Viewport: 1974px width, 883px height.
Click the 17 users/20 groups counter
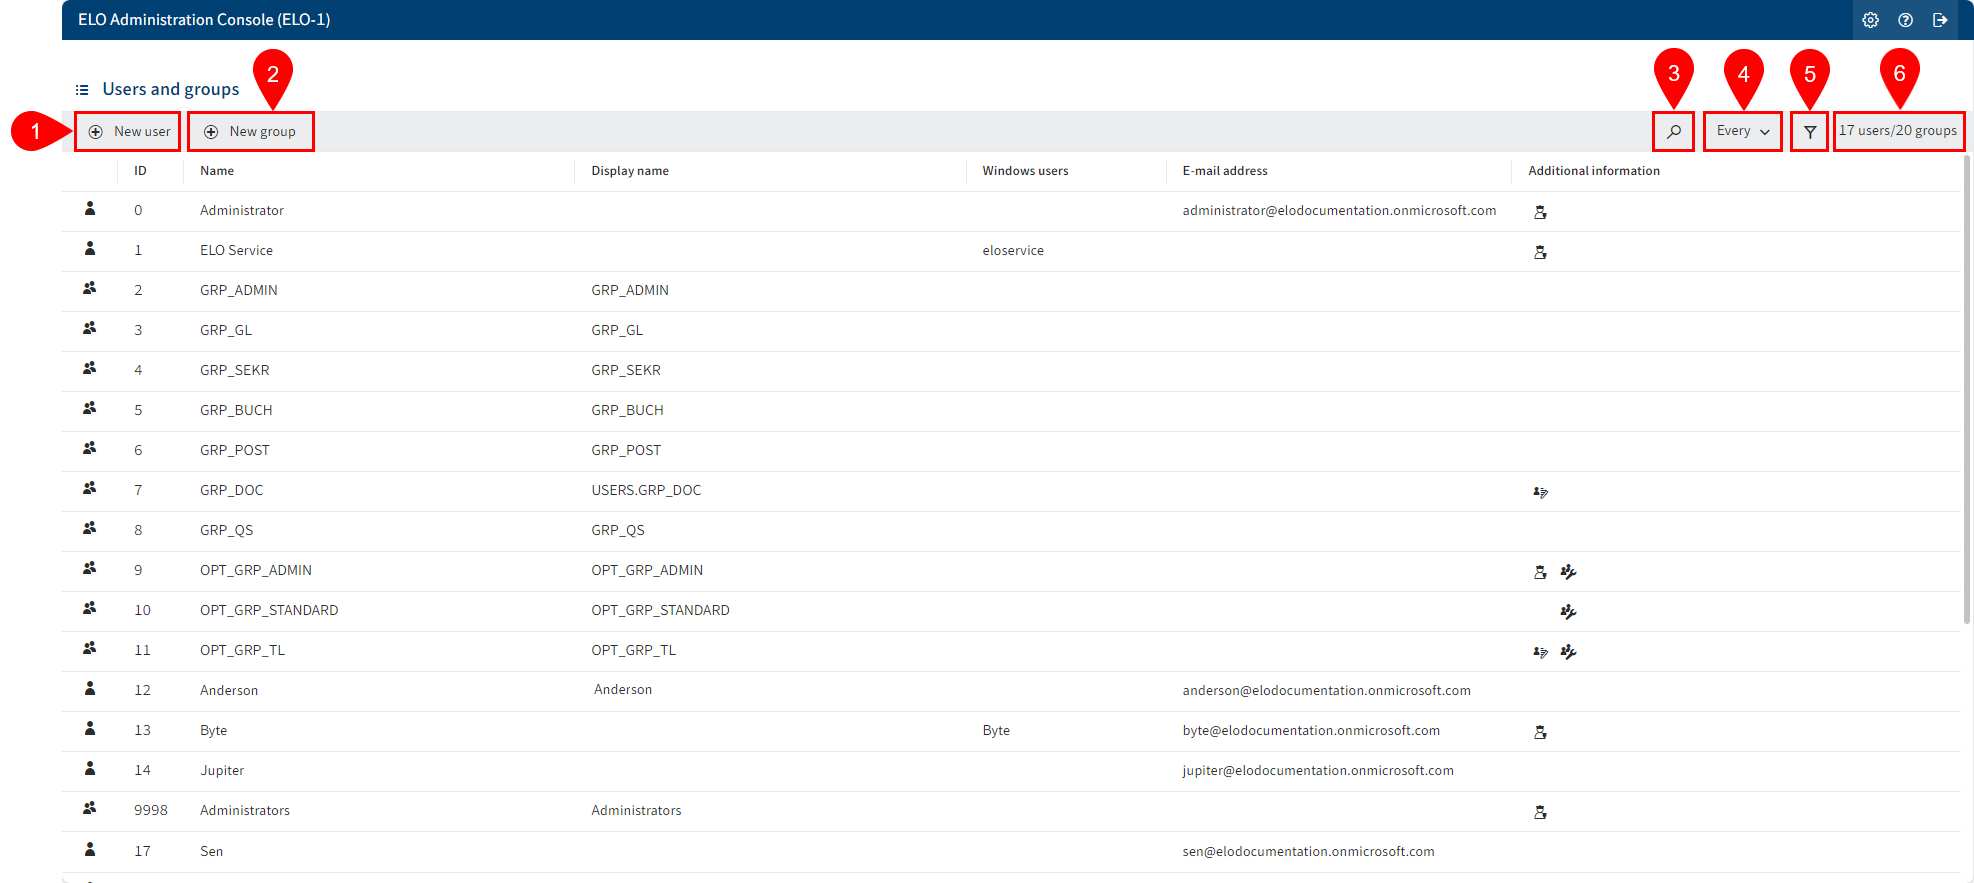point(1898,131)
